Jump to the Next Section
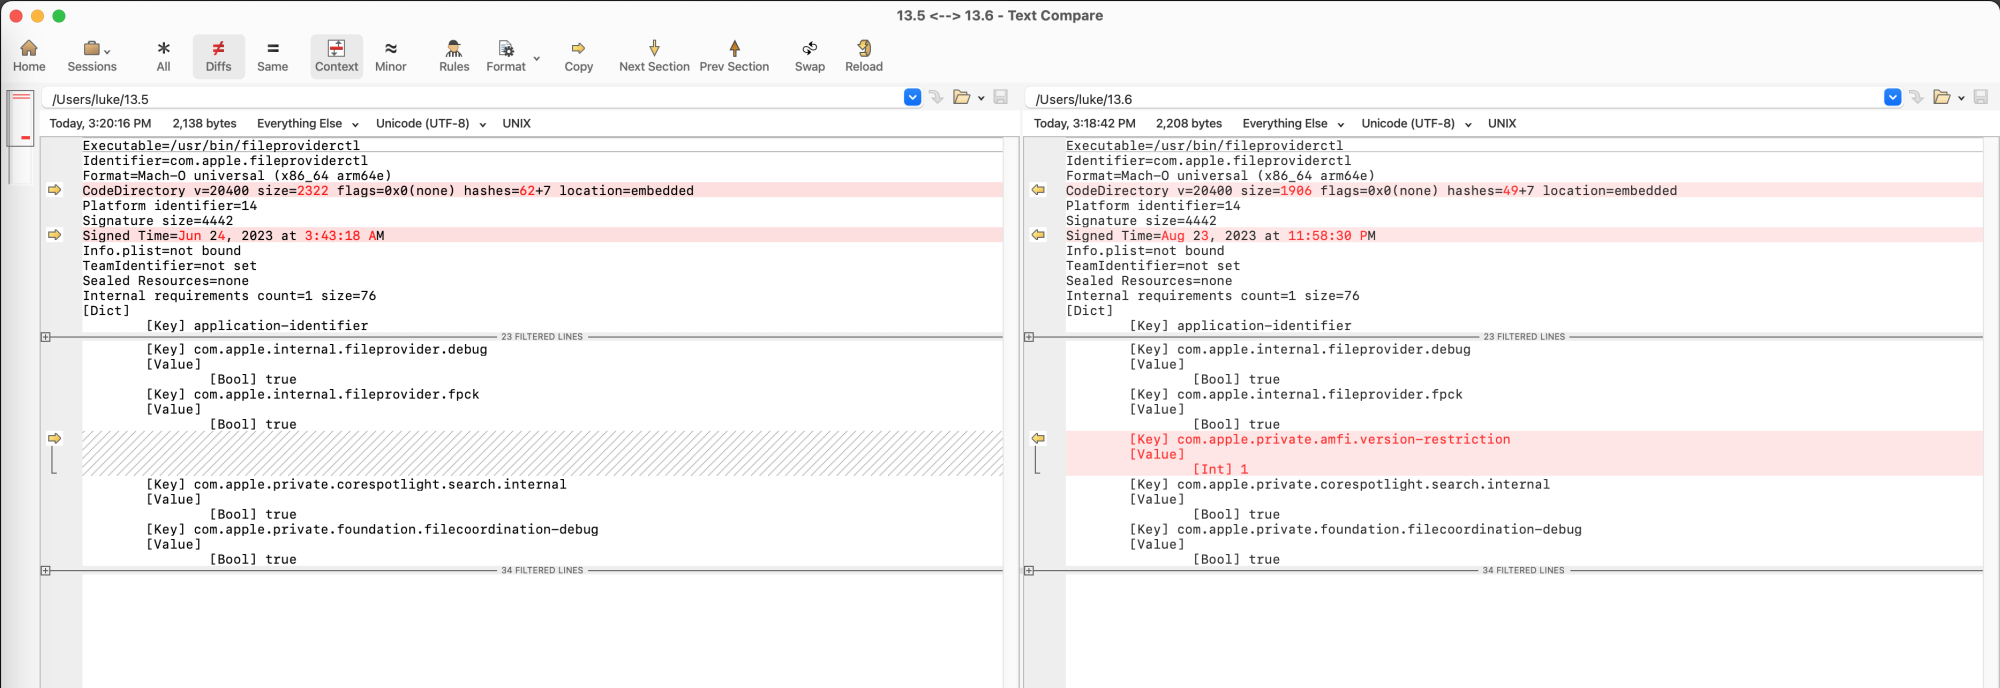 click(x=654, y=55)
